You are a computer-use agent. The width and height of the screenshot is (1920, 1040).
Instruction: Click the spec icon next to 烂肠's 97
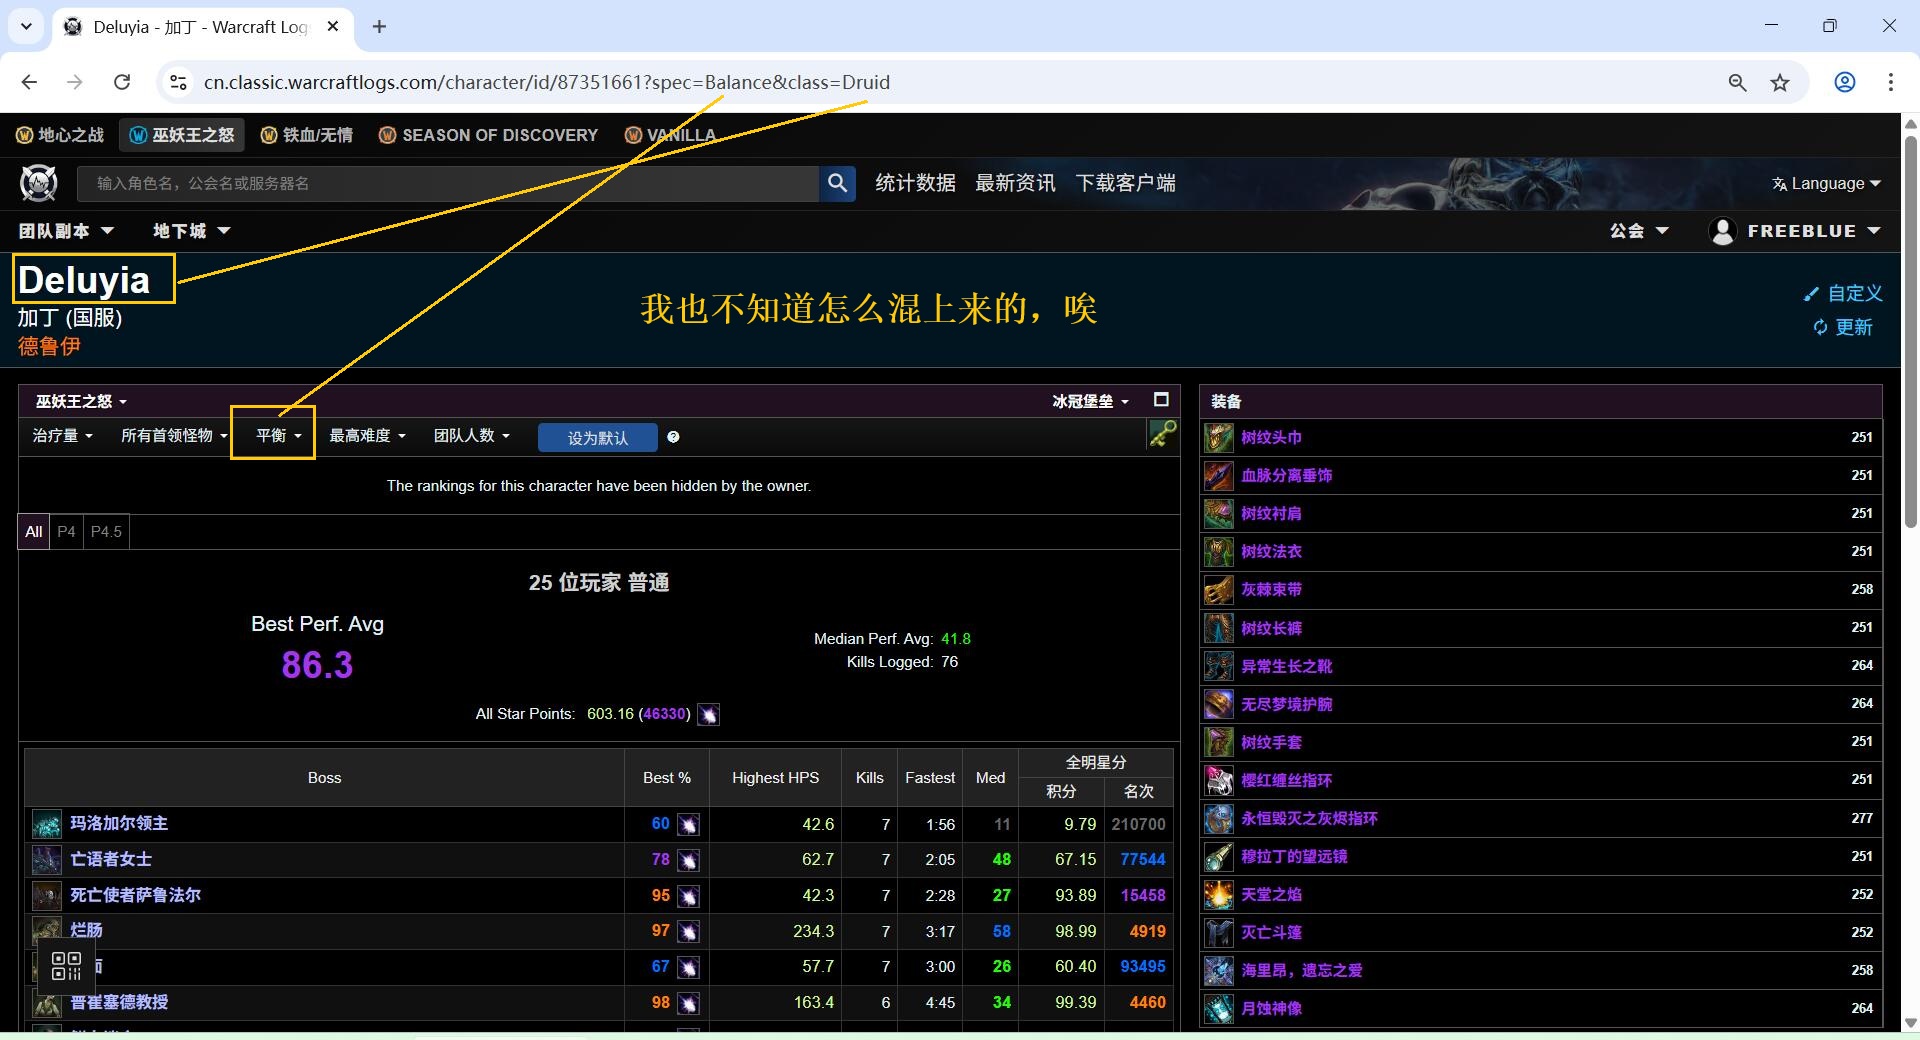click(x=688, y=931)
